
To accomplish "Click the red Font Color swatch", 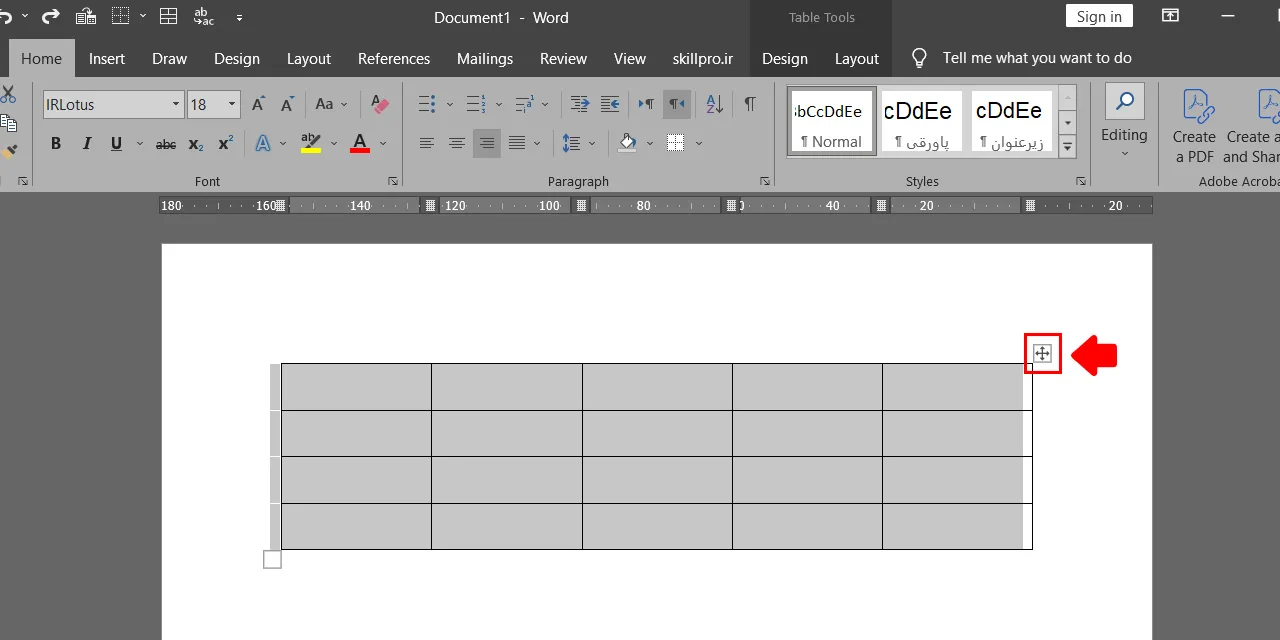I will click(360, 144).
